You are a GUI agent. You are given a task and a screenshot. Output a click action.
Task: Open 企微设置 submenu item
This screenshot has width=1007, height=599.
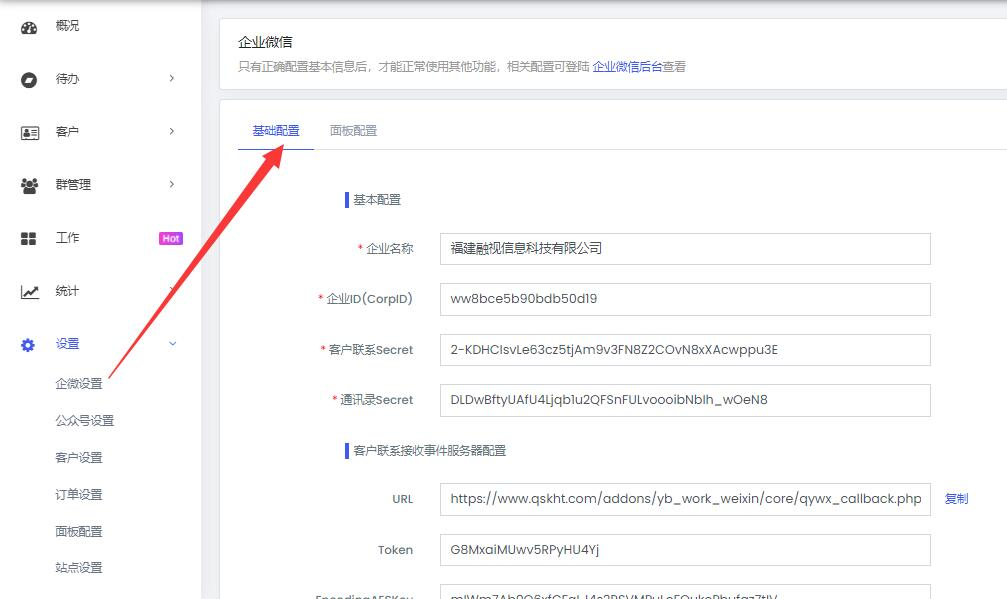[x=79, y=384]
